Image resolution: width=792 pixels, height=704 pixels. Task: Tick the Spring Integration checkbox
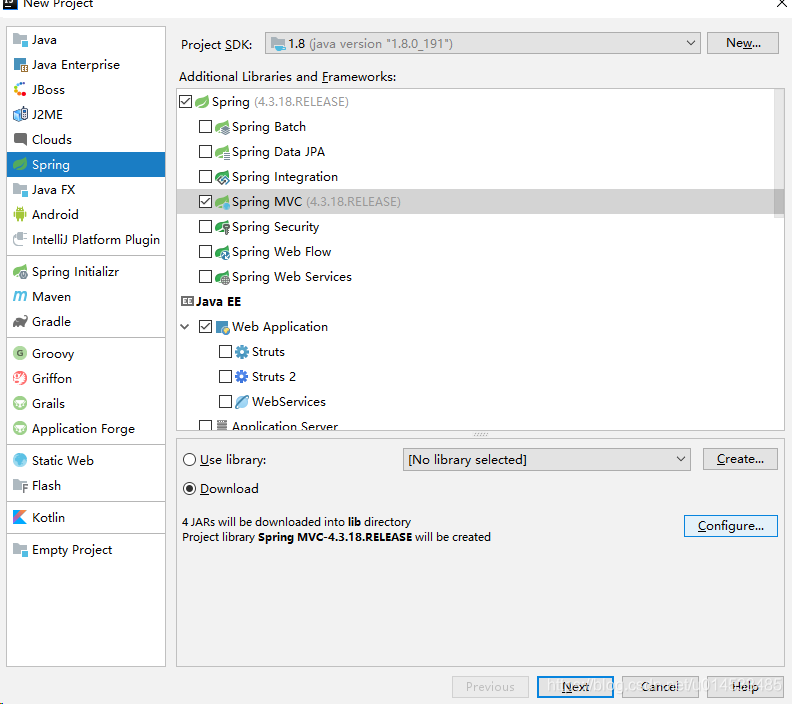point(205,176)
